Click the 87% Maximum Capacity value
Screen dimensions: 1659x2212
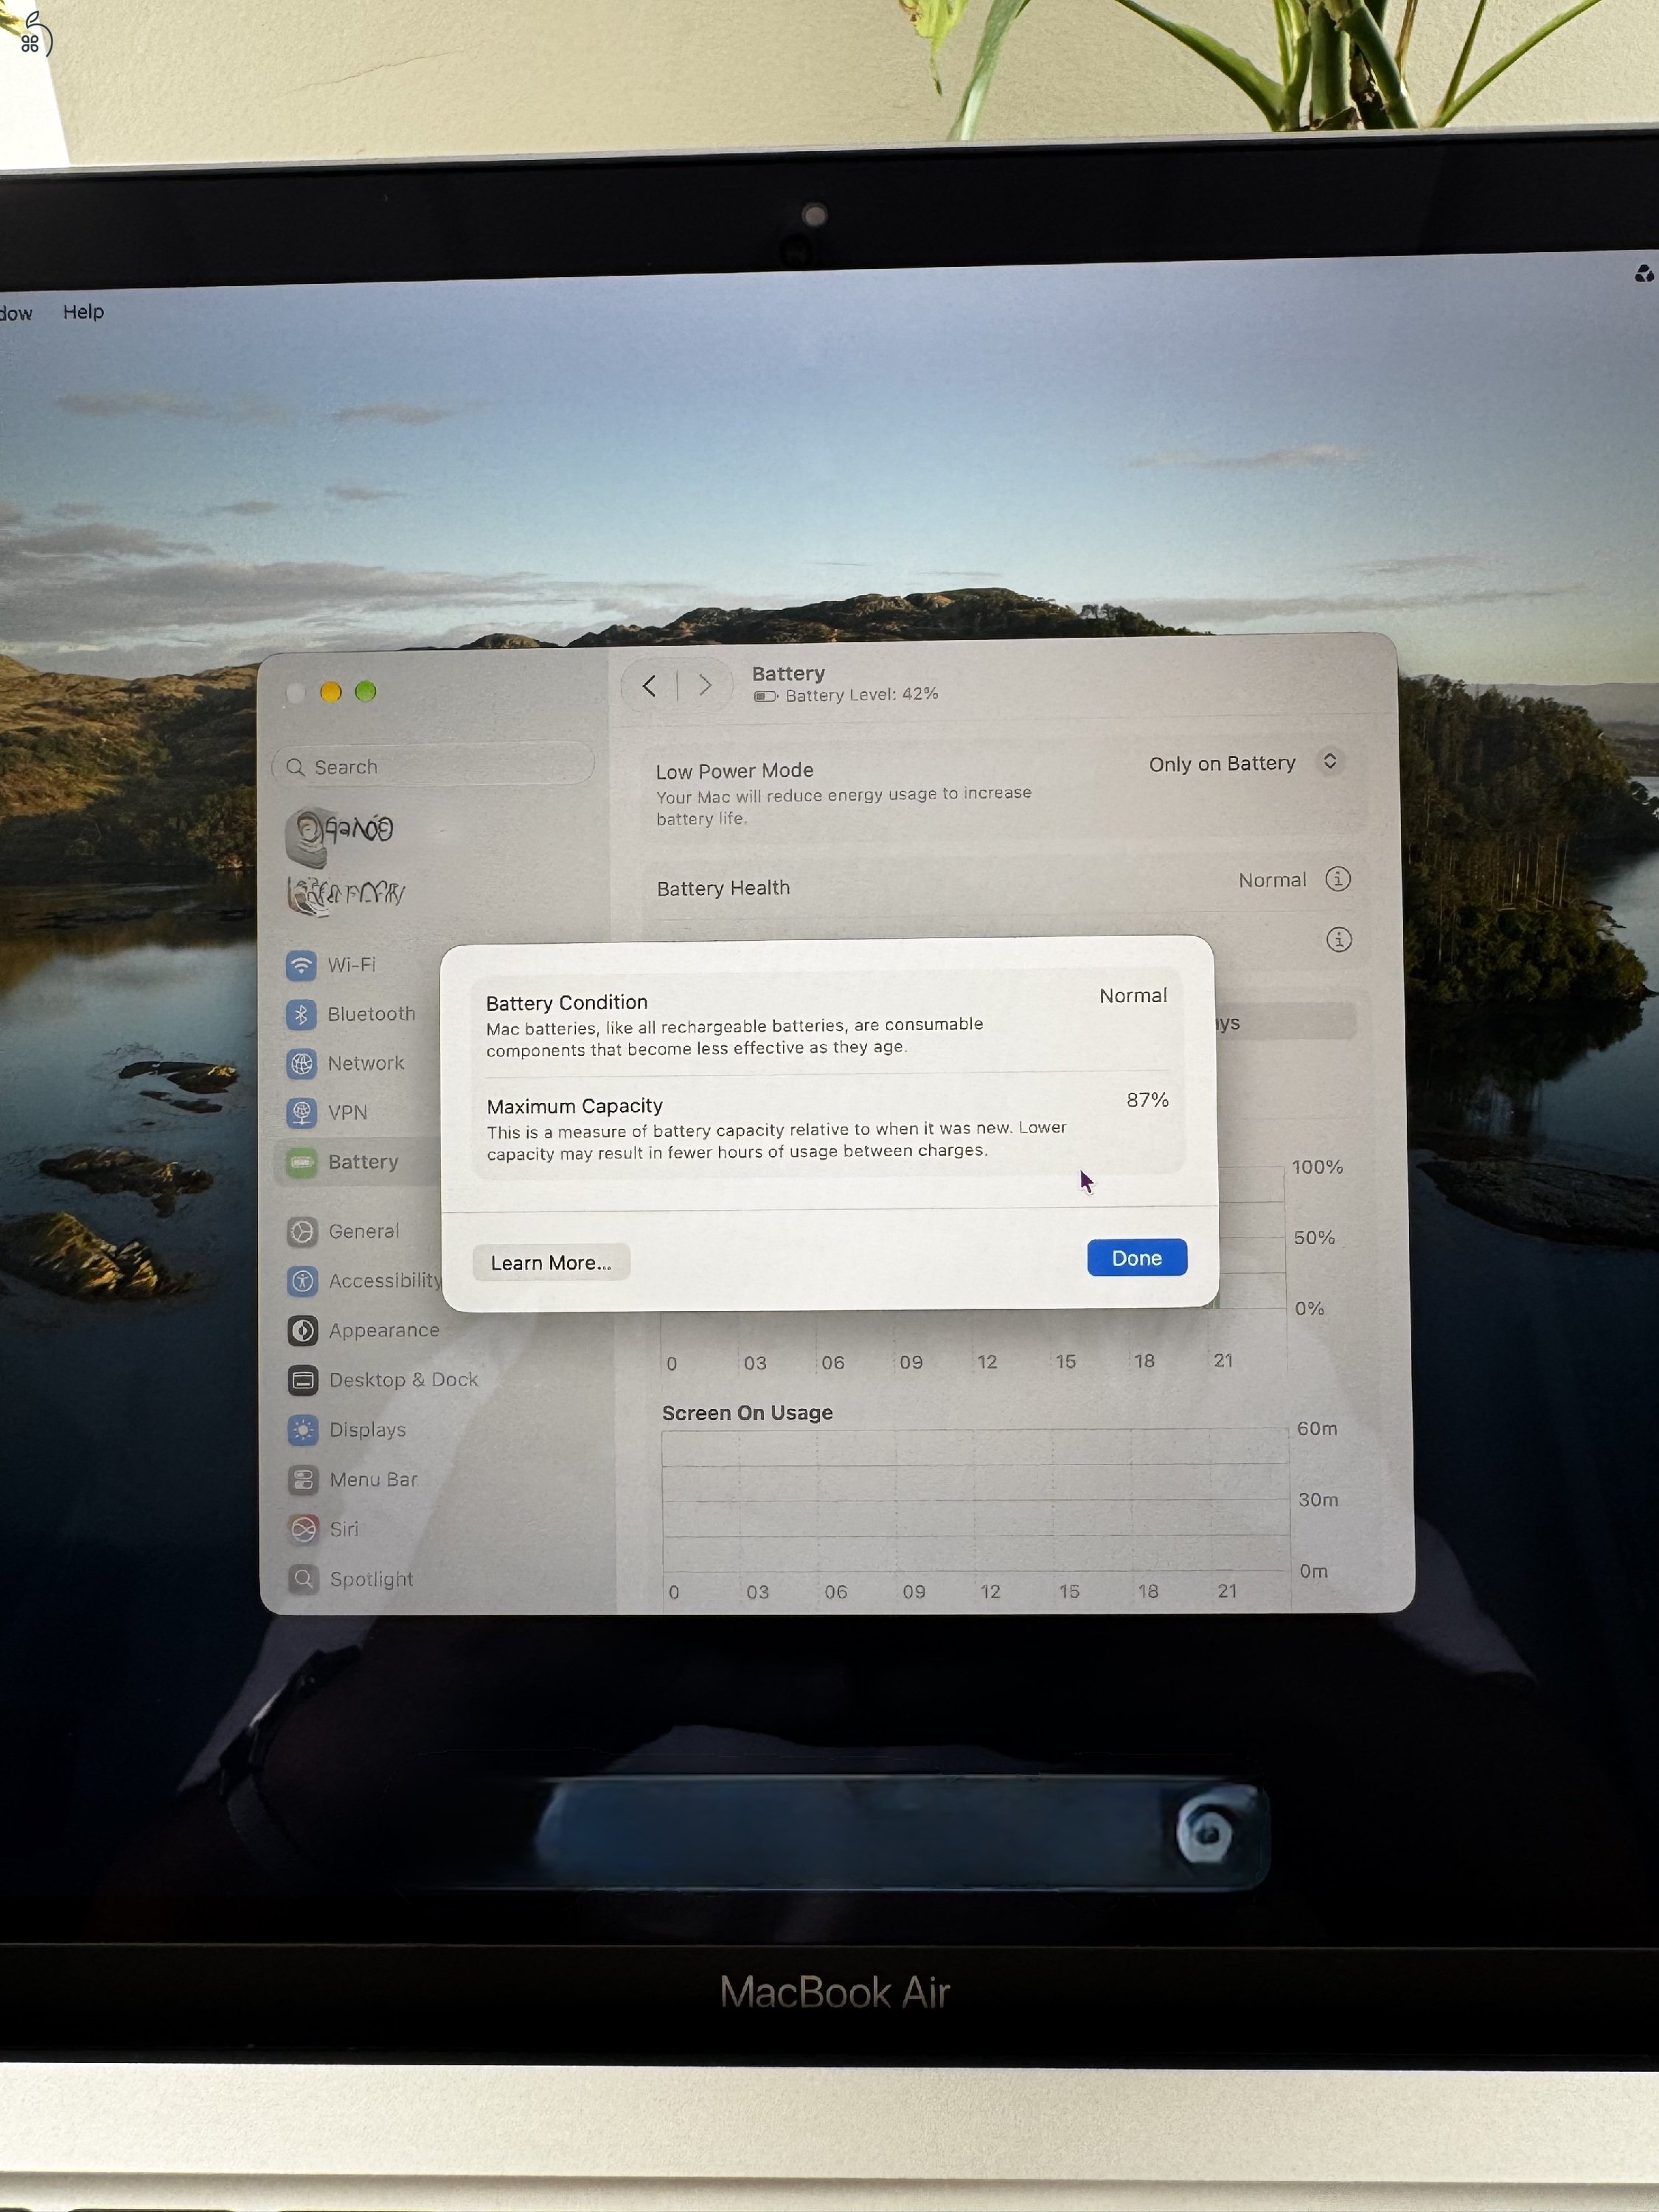1147,1100
